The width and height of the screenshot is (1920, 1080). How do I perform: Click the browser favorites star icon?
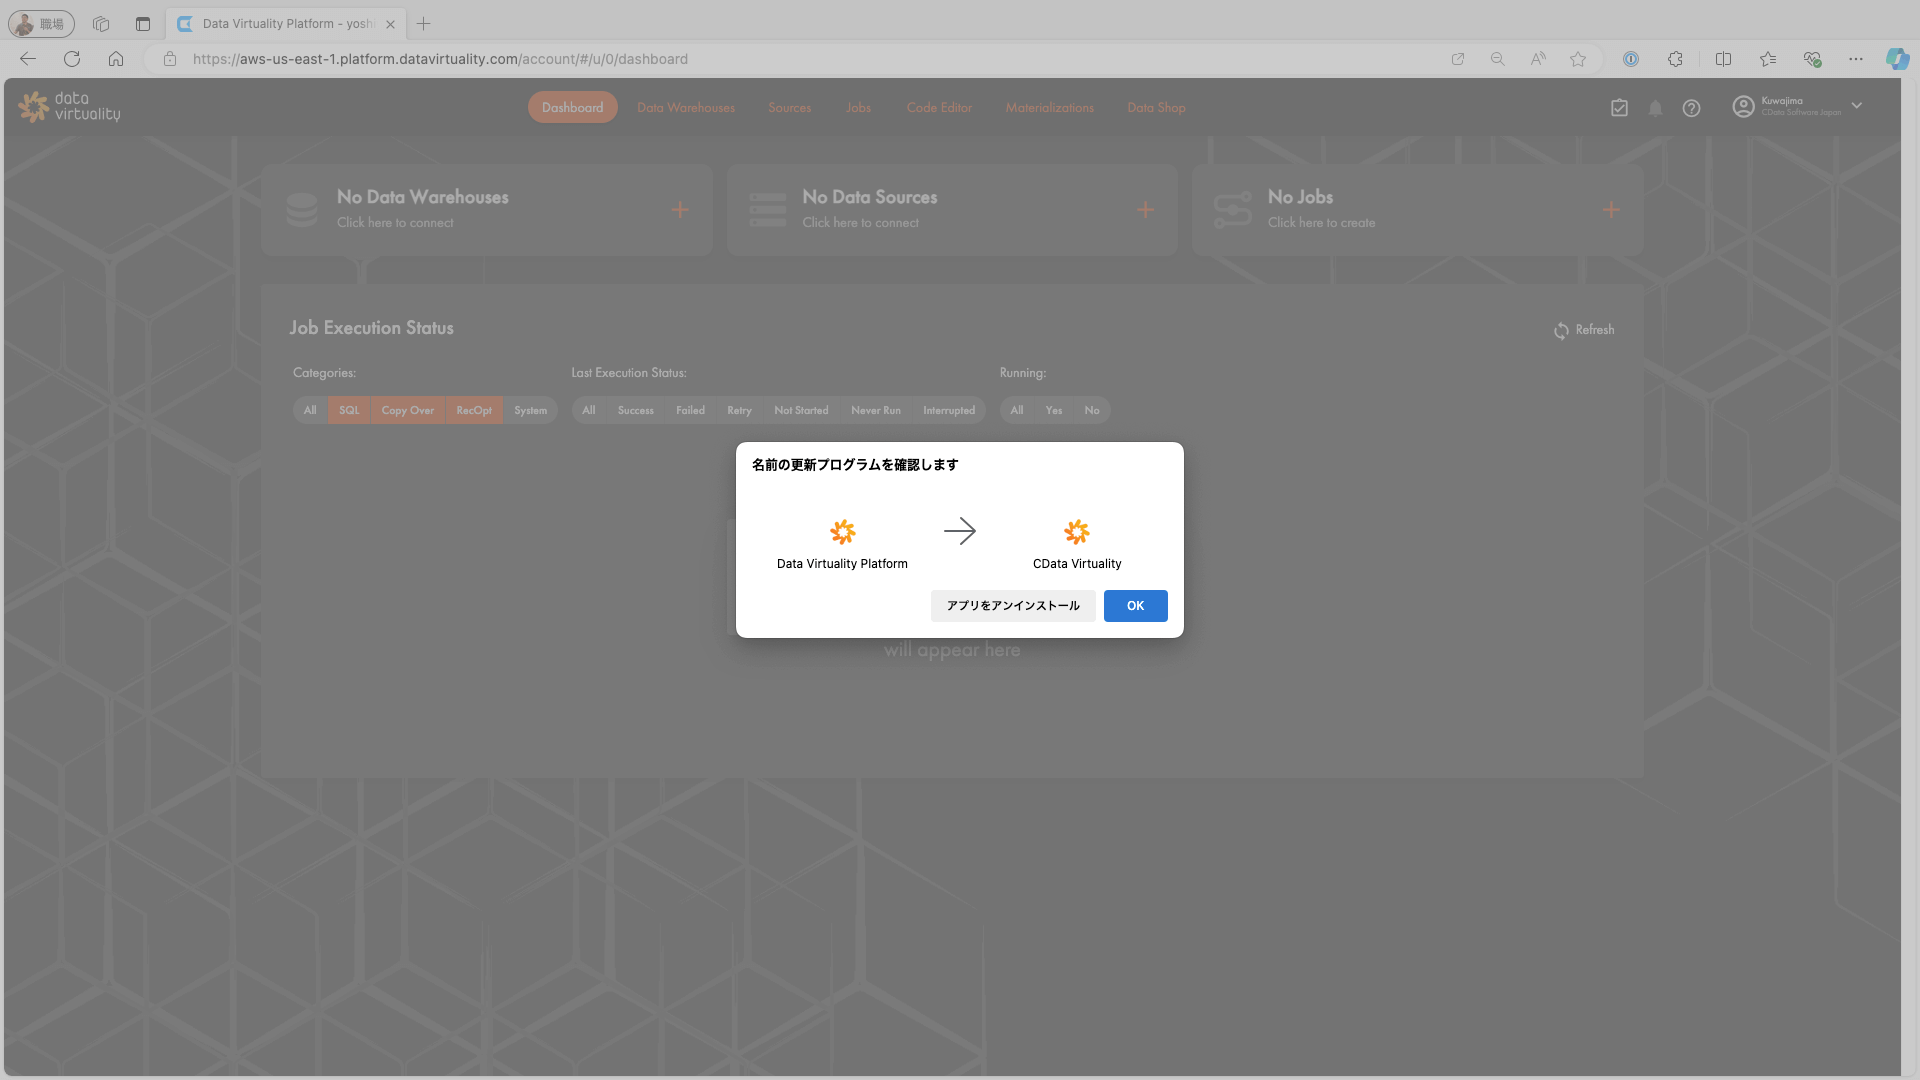click(x=1578, y=59)
